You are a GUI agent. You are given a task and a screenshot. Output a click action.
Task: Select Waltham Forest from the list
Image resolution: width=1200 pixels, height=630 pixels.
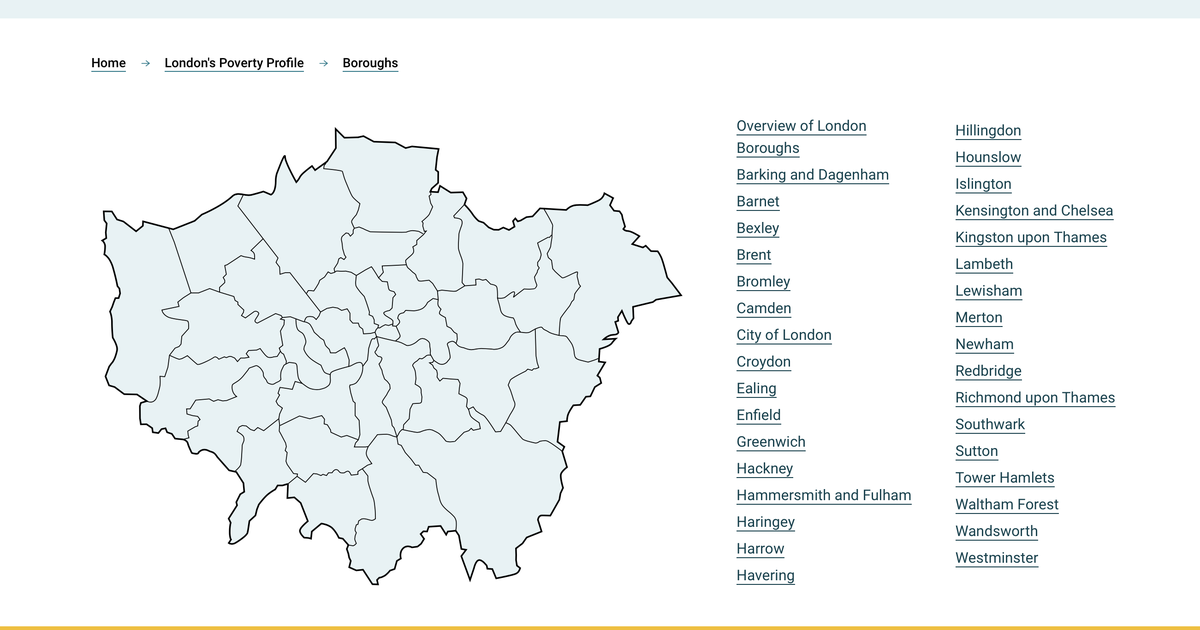1007,504
